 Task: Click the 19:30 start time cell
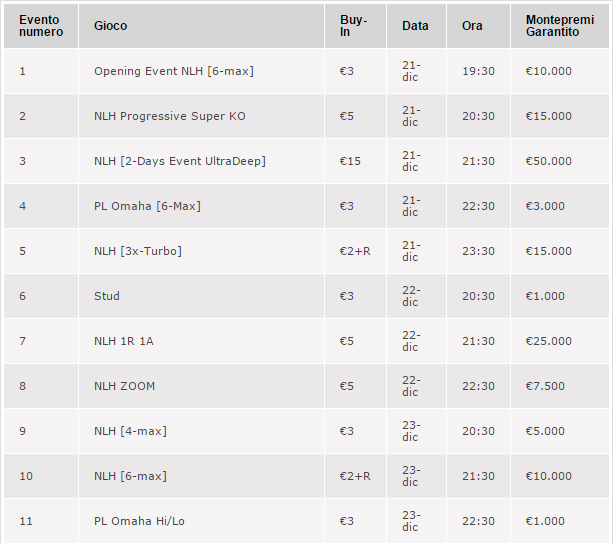point(479,71)
